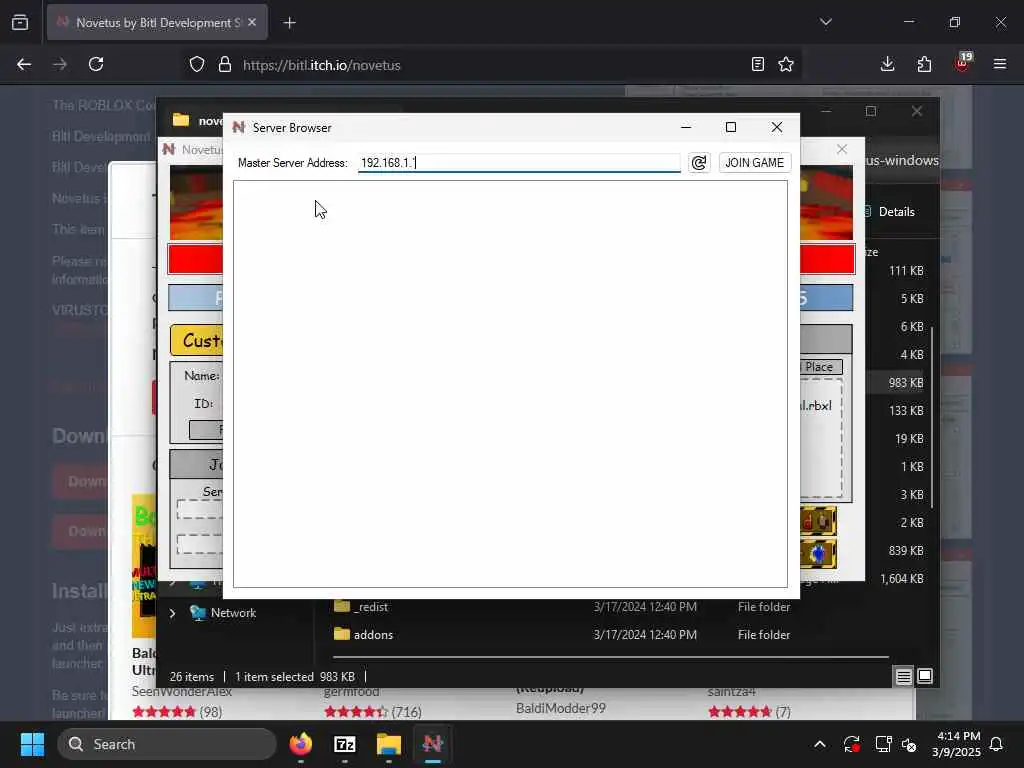
Task: Open the Windows Start menu
Action: pyautogui.click(x=32, y=744)
